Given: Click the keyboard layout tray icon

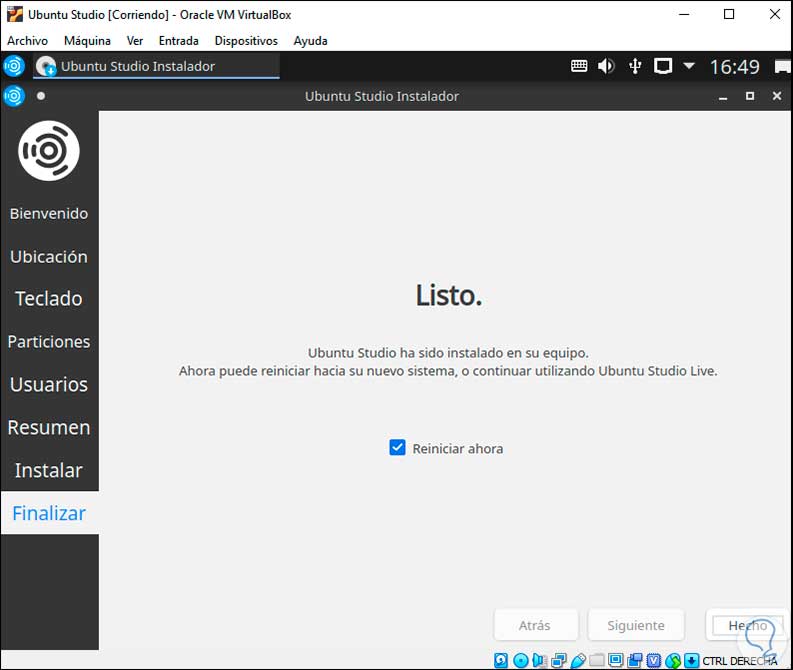Looking at the screenshot, I should coord(579,66).
